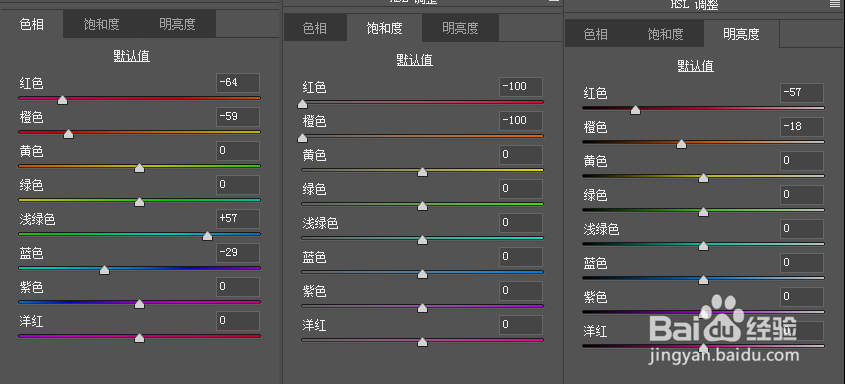The image size is (845, 384).
Task: Click 紫色 hue value field
Action: point(238,287)
